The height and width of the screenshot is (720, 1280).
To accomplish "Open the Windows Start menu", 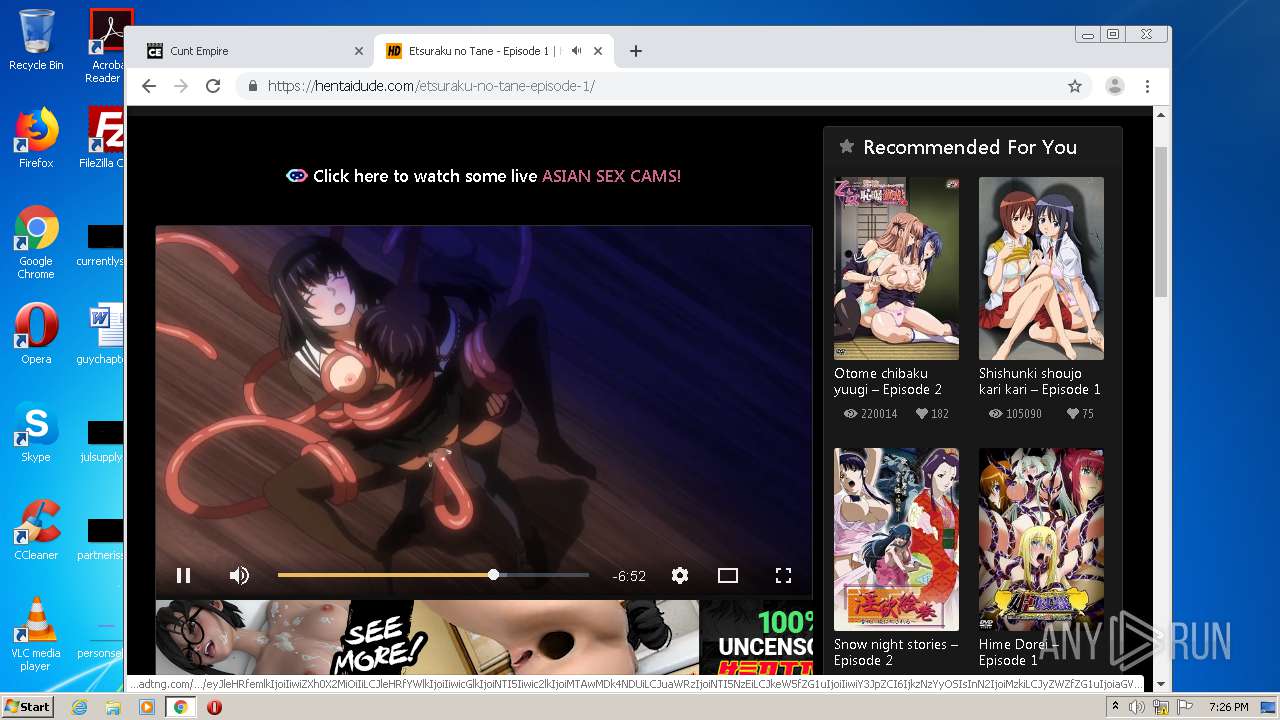I will [27, 706].
